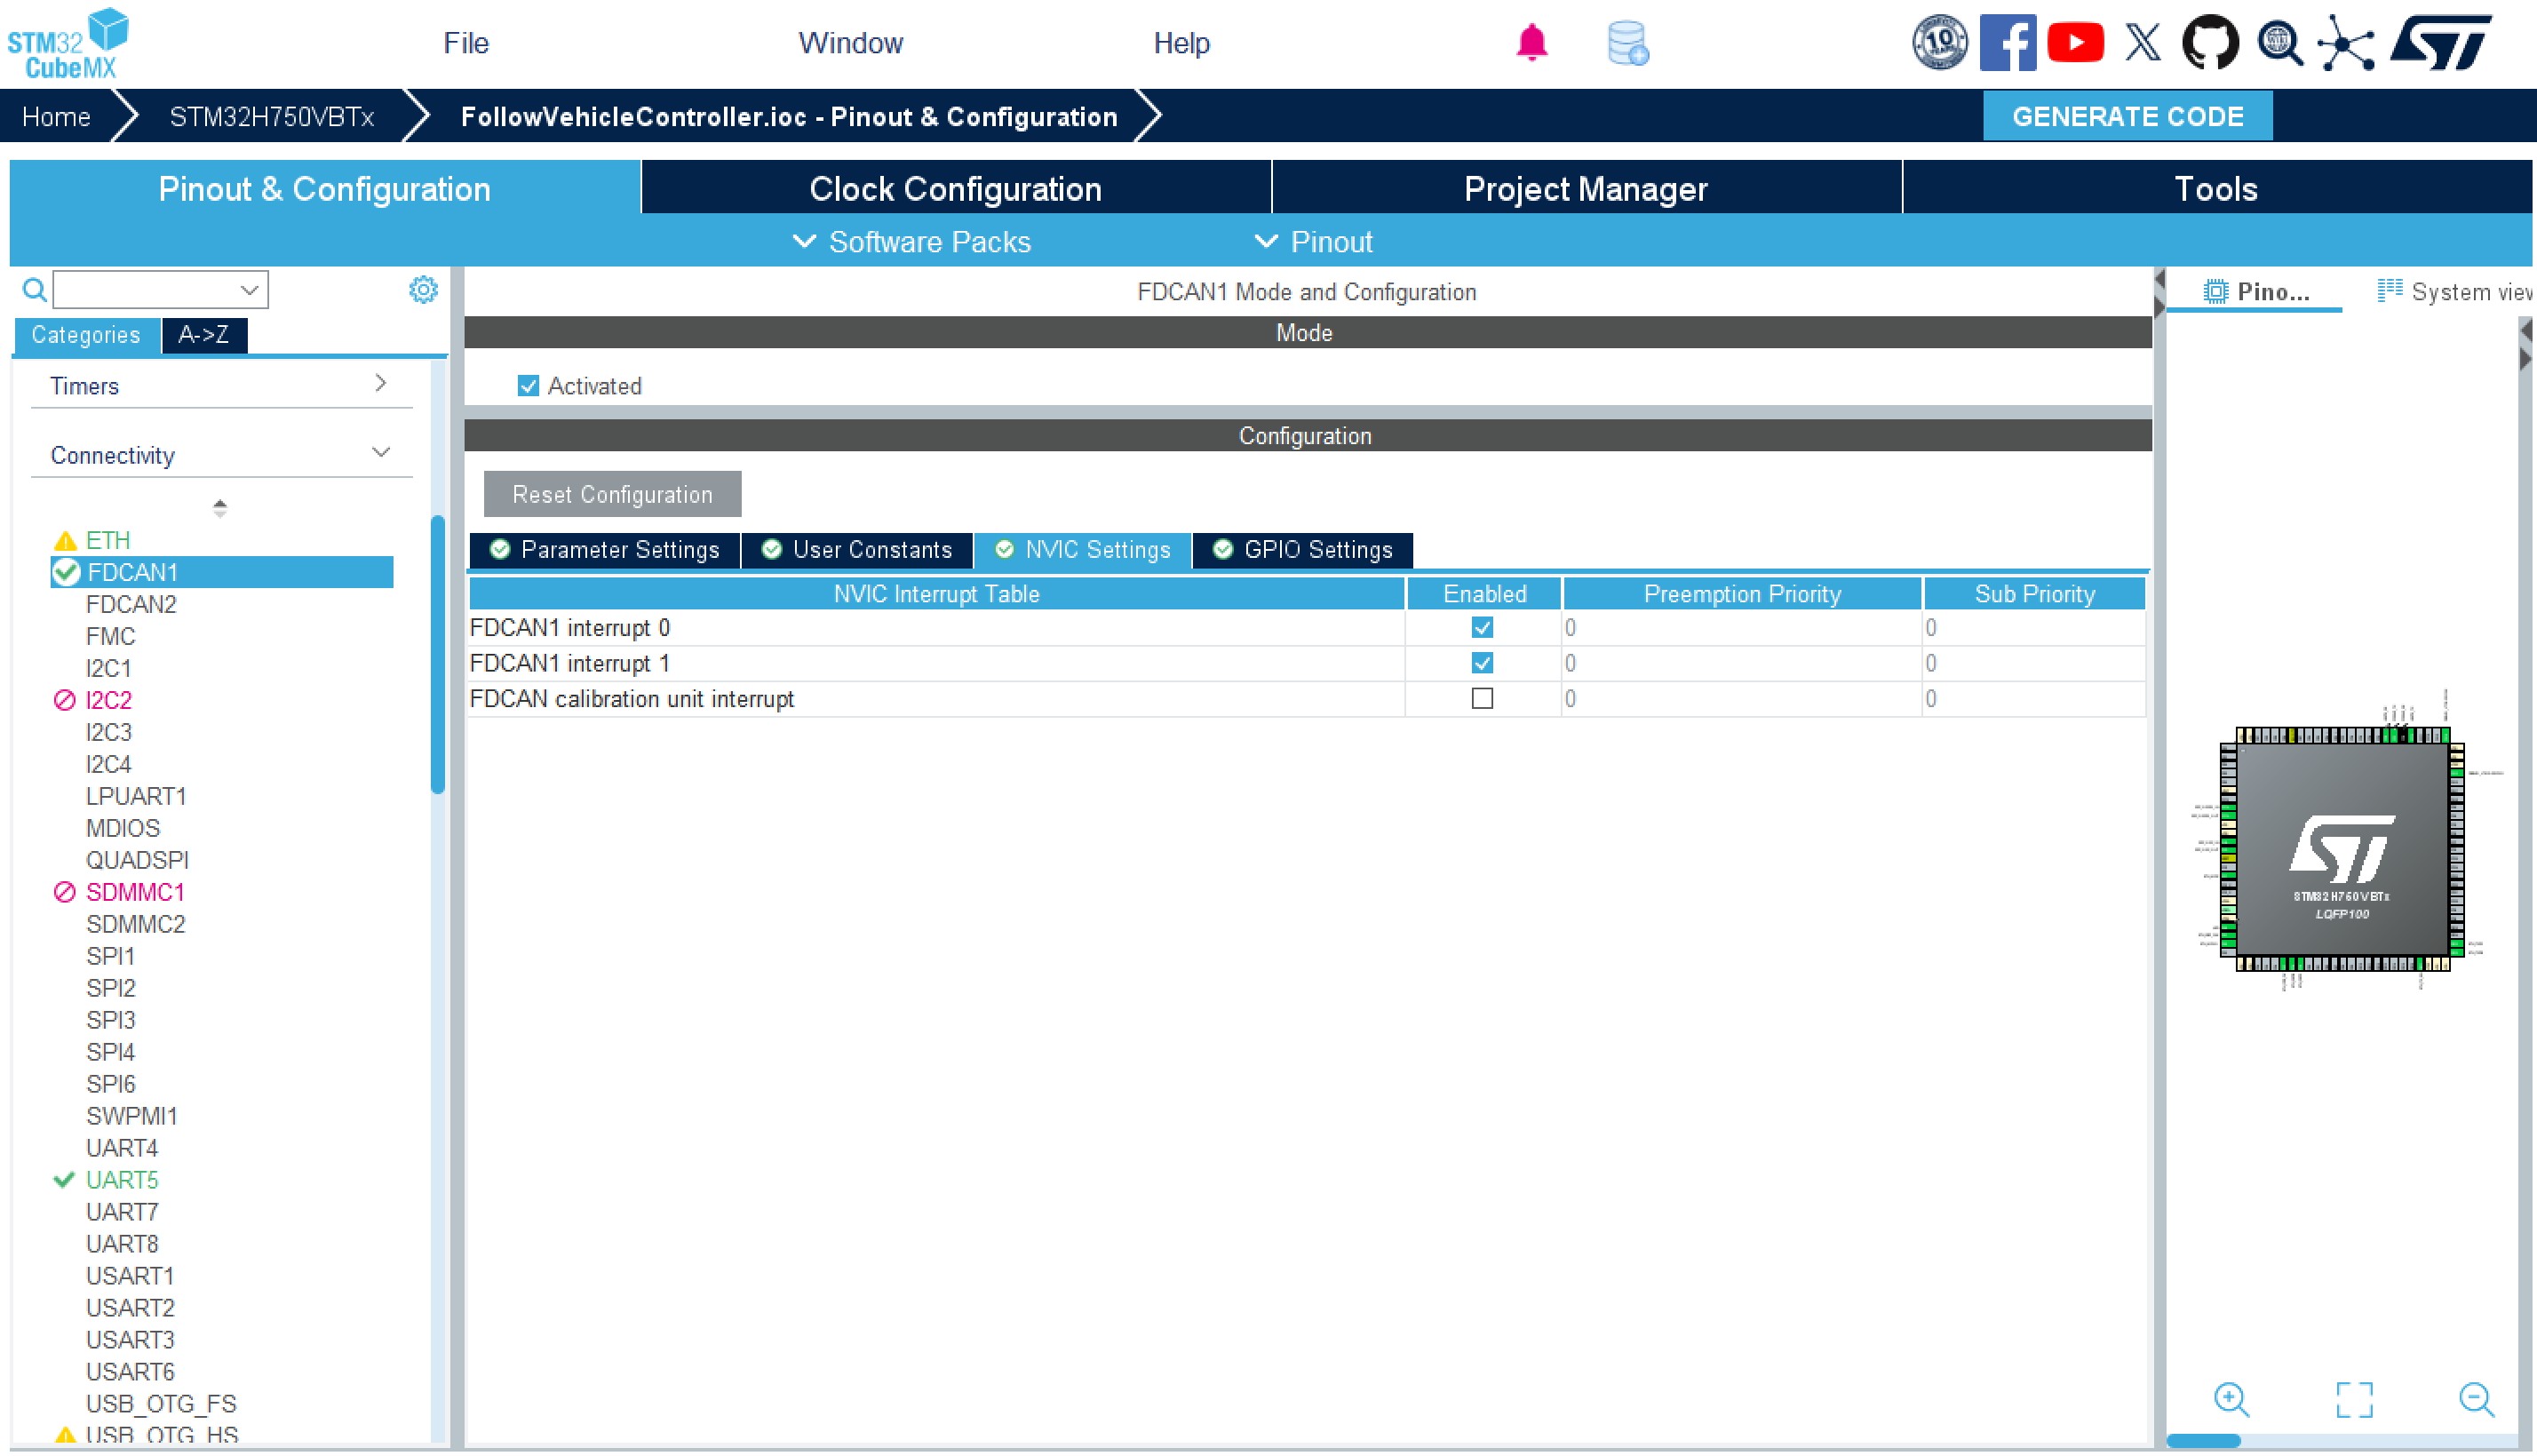Click the Preemption Priority column header
Viewport: 2537px width, 1456px height.
tap(1741, 594)
